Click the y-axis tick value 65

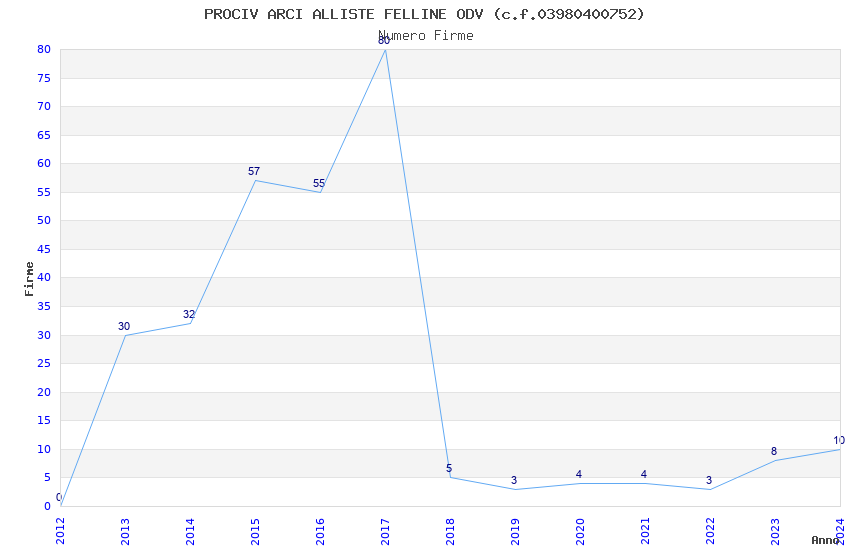point(44,135)
